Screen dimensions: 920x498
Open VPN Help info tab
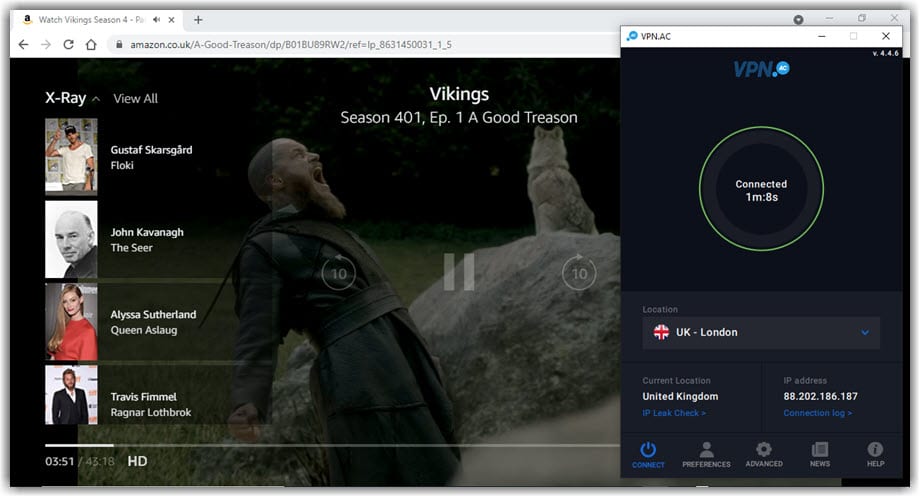pos(875,455)
